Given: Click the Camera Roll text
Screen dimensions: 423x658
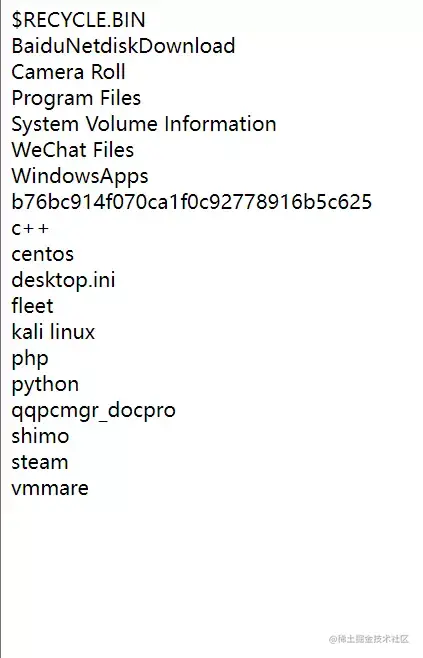Looking at the screenshot, I should coord(68,72).
